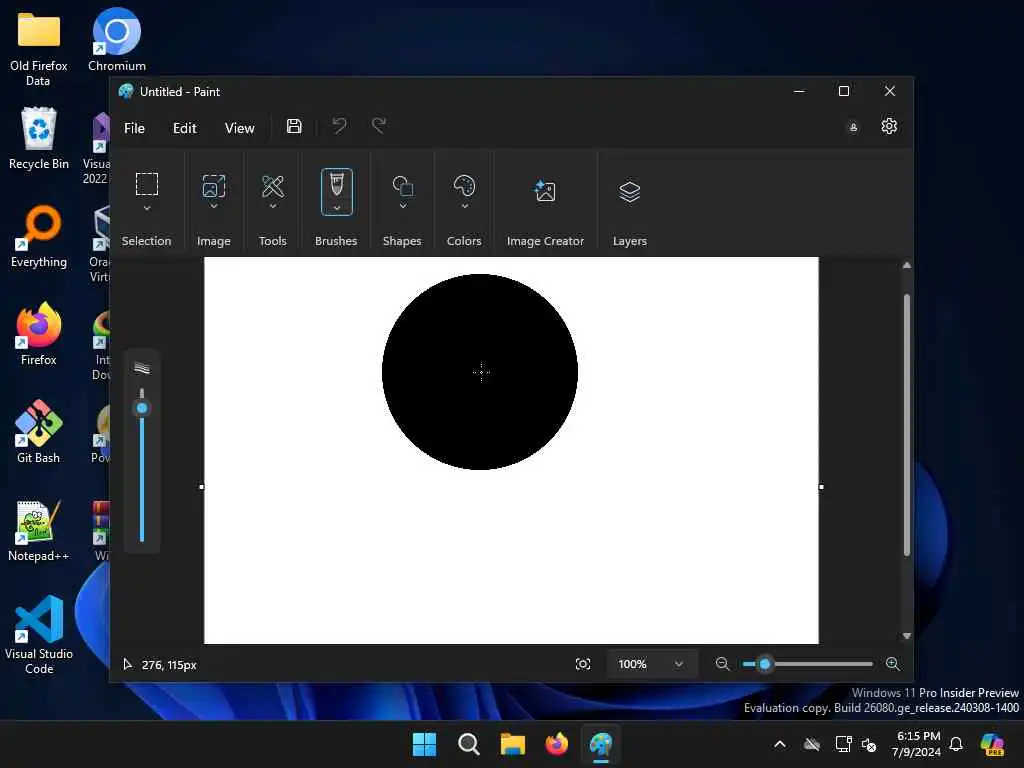Viewport: 1024px width, 768px height.
Task: Select the Notepad++ desktop icon
Action: click(x=39, y=530)
